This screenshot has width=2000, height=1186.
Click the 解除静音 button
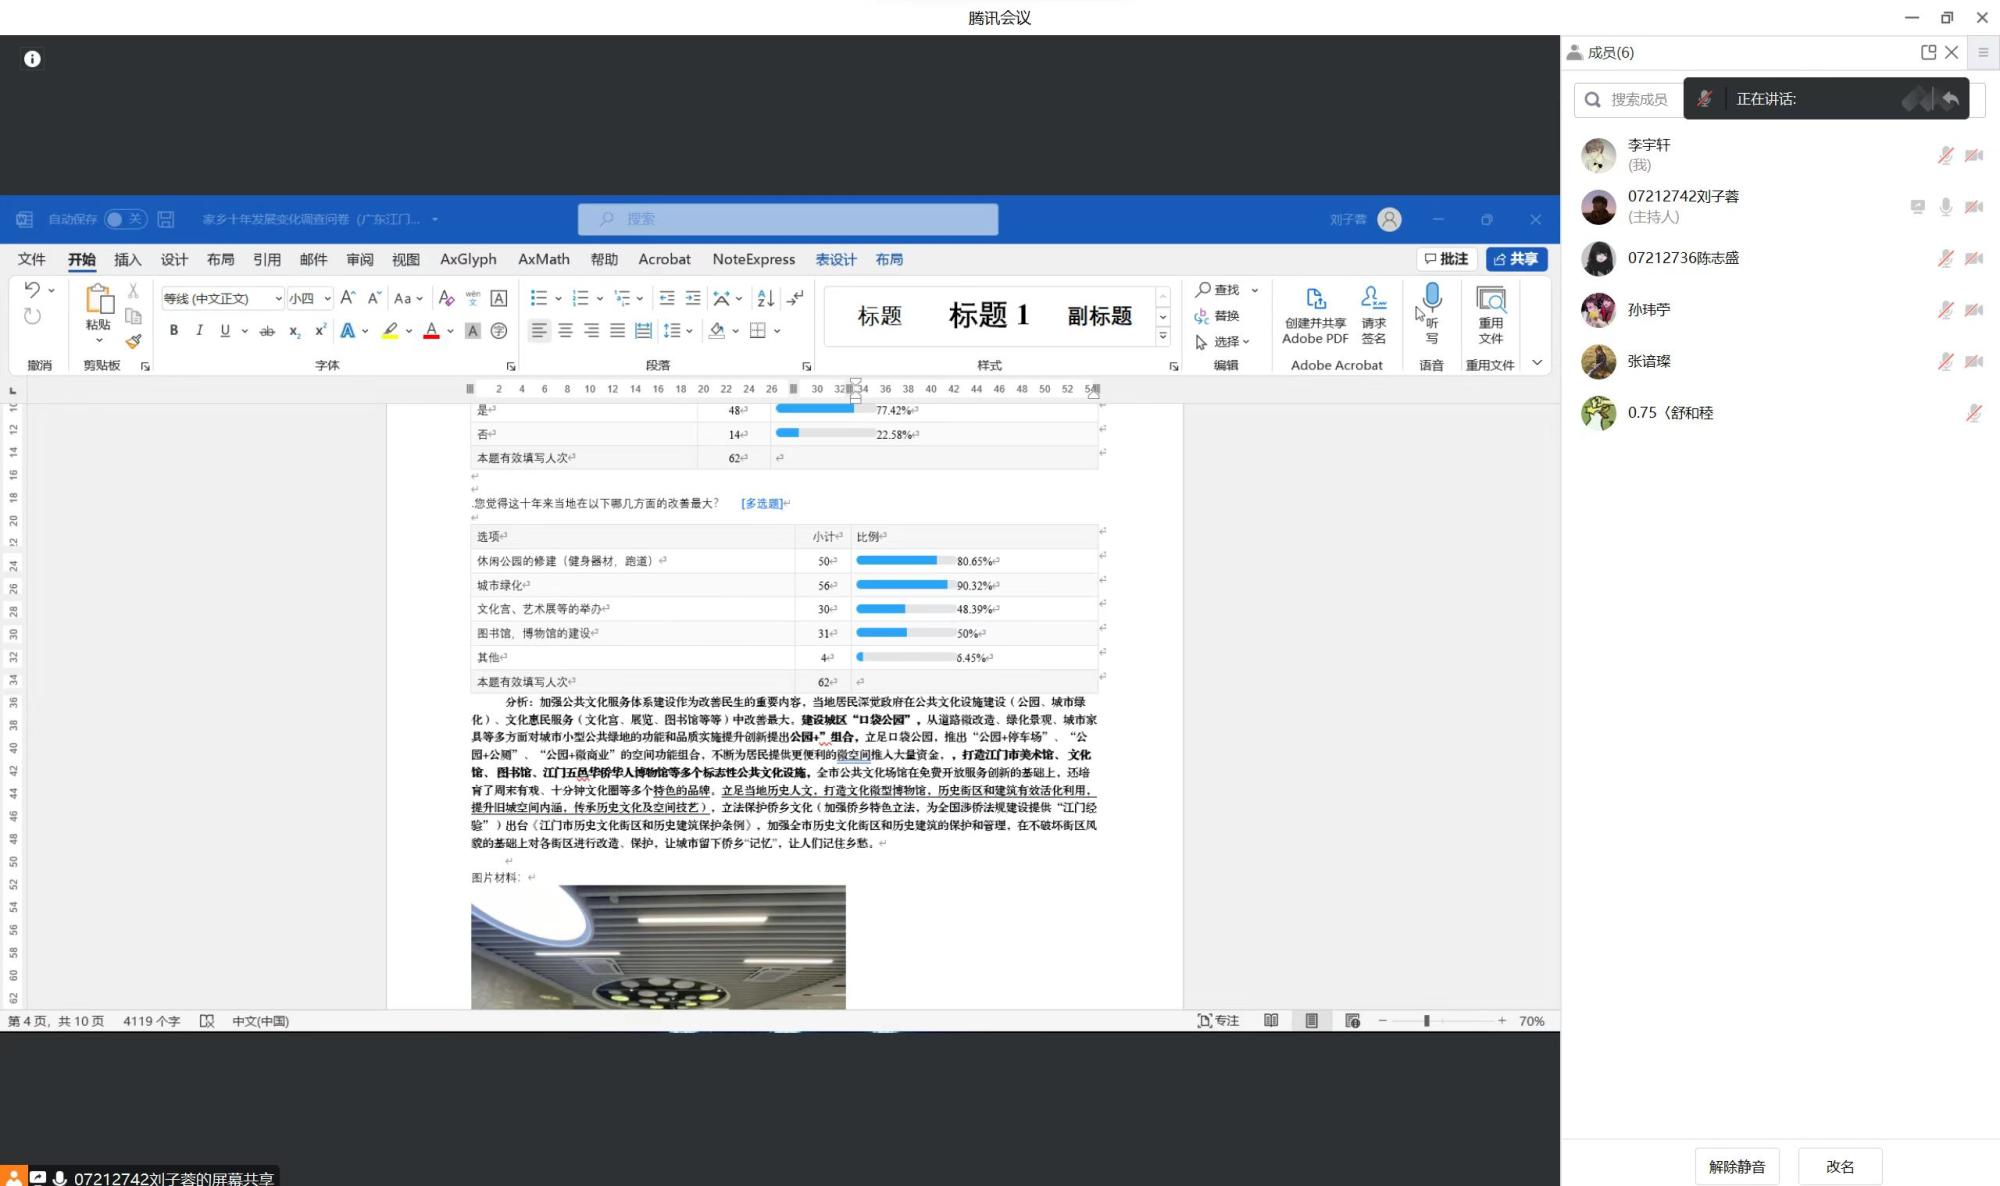tap(1736, 1166)
